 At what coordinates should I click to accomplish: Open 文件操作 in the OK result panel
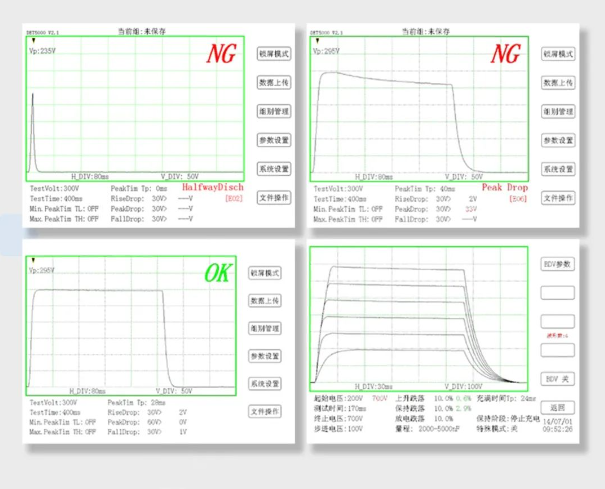[x=265, y=411]
